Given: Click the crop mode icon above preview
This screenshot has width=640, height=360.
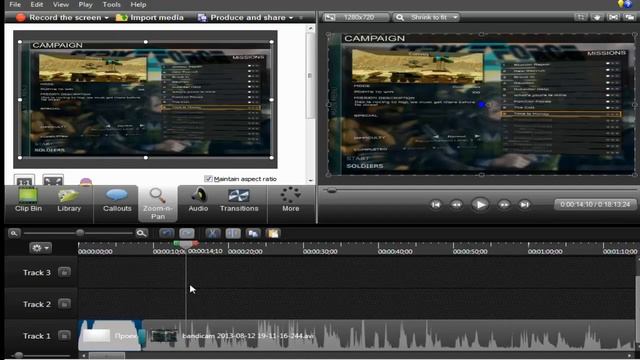Looking at the screenshot, I should coord(580,17).
